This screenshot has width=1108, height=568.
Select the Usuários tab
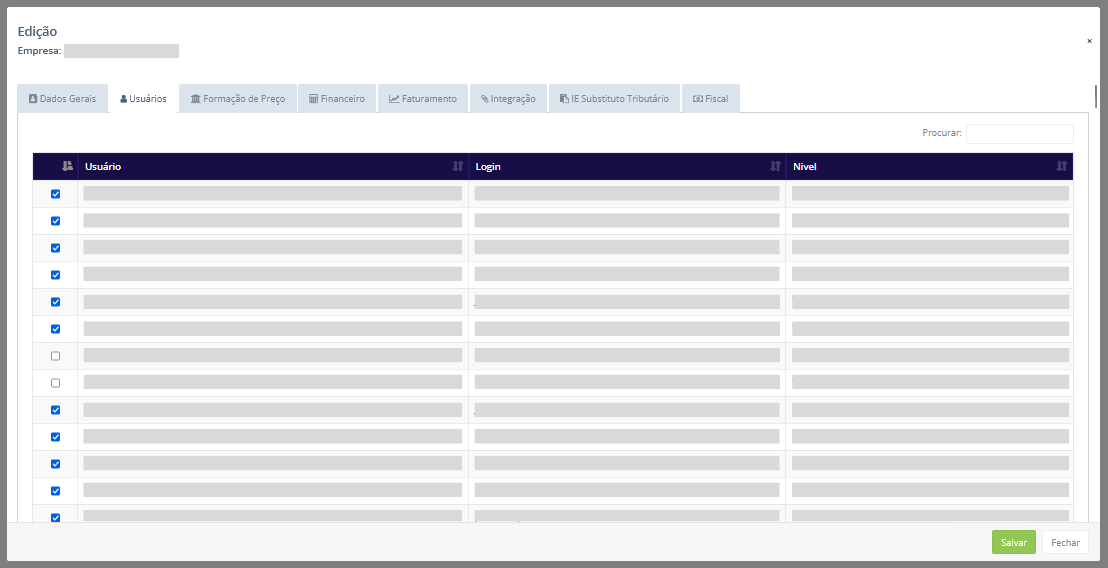tap(143, 99)
